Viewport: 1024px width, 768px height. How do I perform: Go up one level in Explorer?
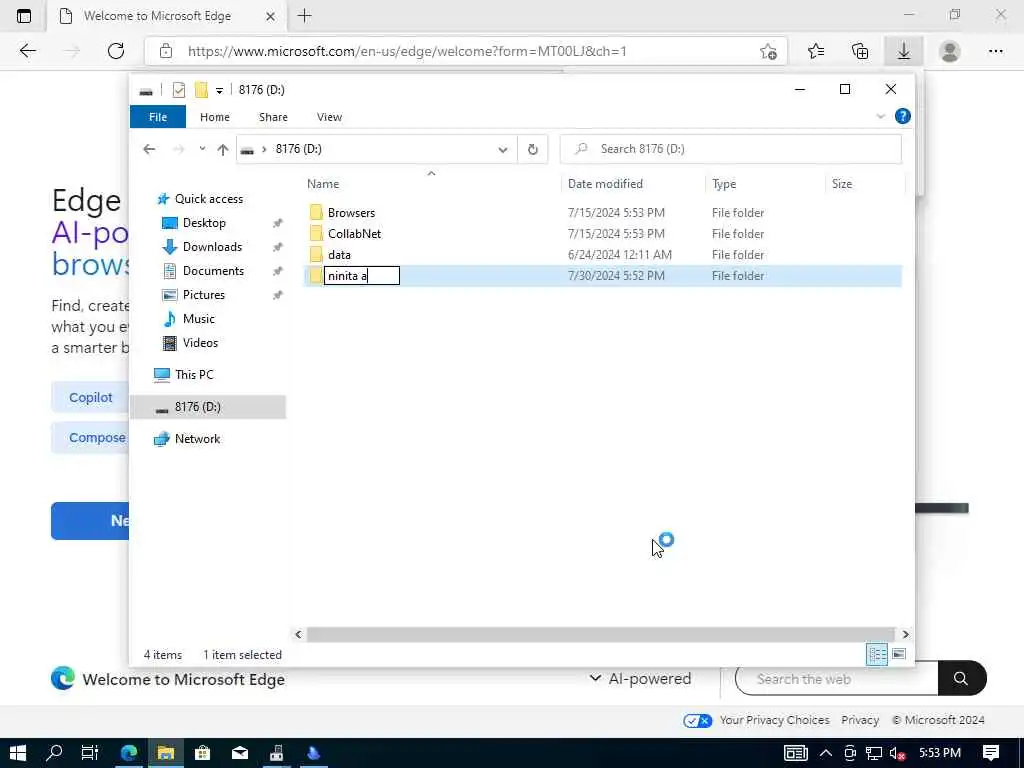coord(223,150)
